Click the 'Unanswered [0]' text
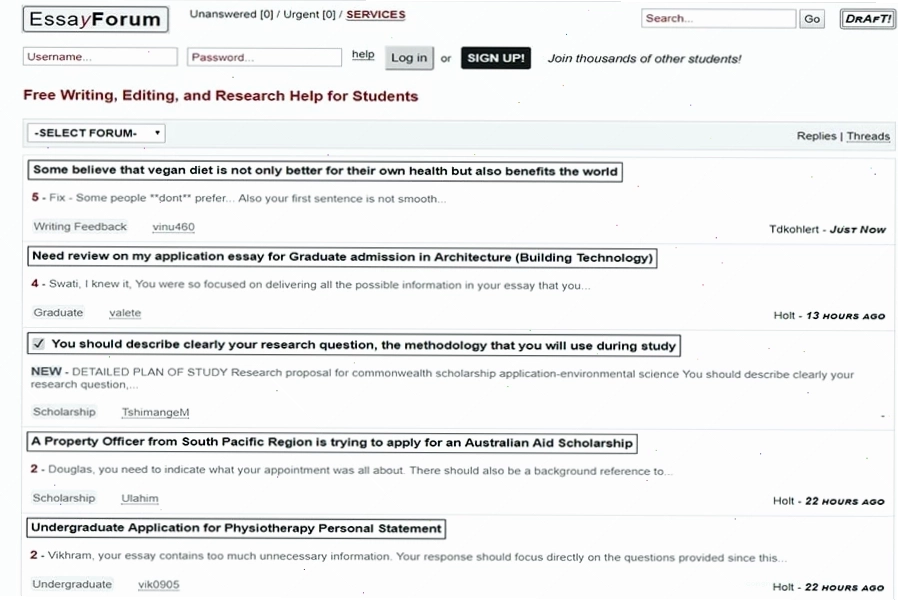898x600 pixels. pyautogui.click(x=231, y=14)
